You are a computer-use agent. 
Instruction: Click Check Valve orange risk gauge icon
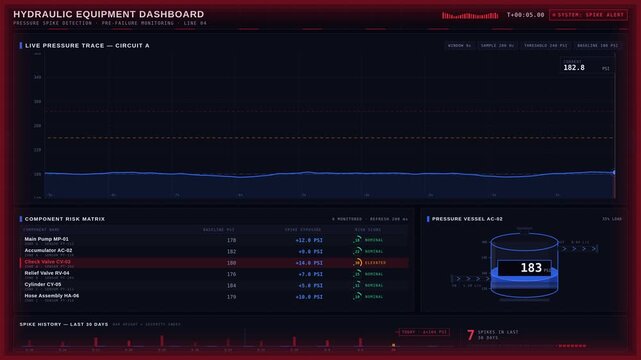coord(358,263)
